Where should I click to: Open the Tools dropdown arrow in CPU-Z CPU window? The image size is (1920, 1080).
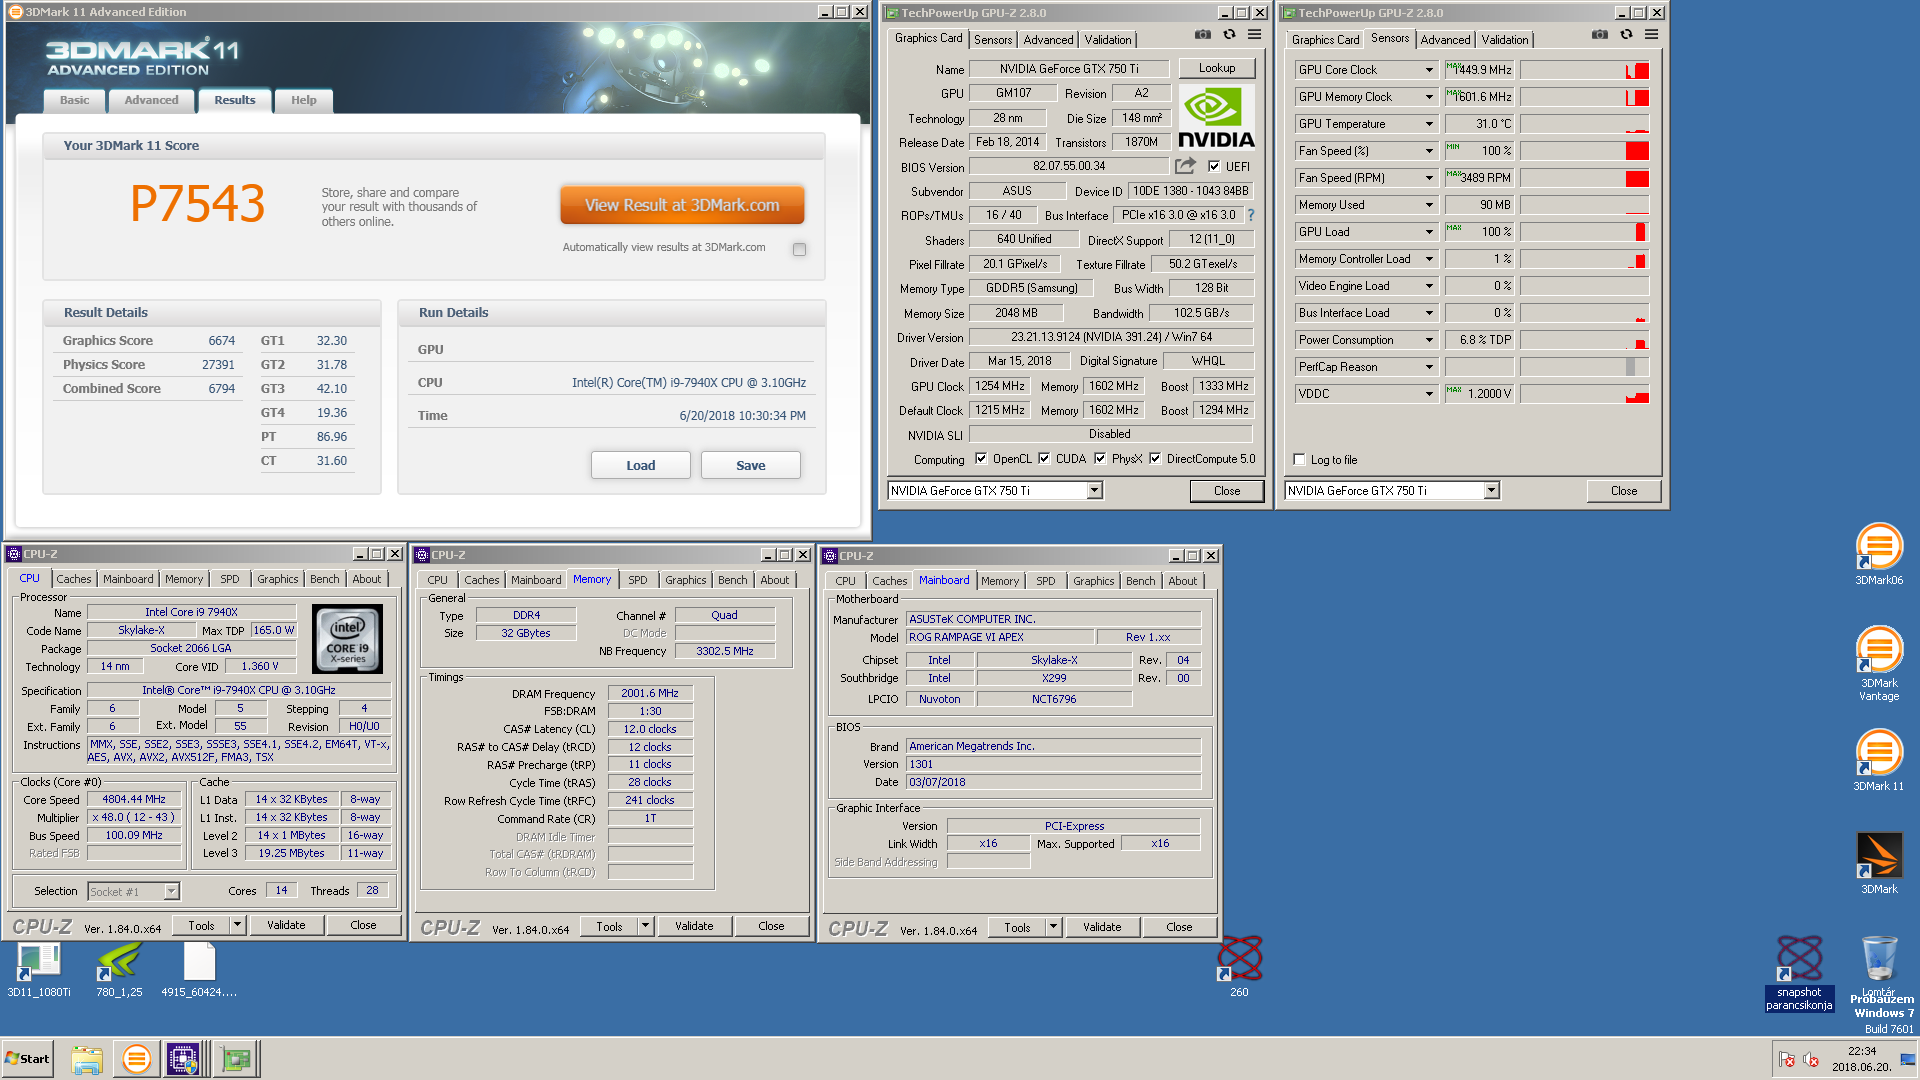tap(237, 925)
